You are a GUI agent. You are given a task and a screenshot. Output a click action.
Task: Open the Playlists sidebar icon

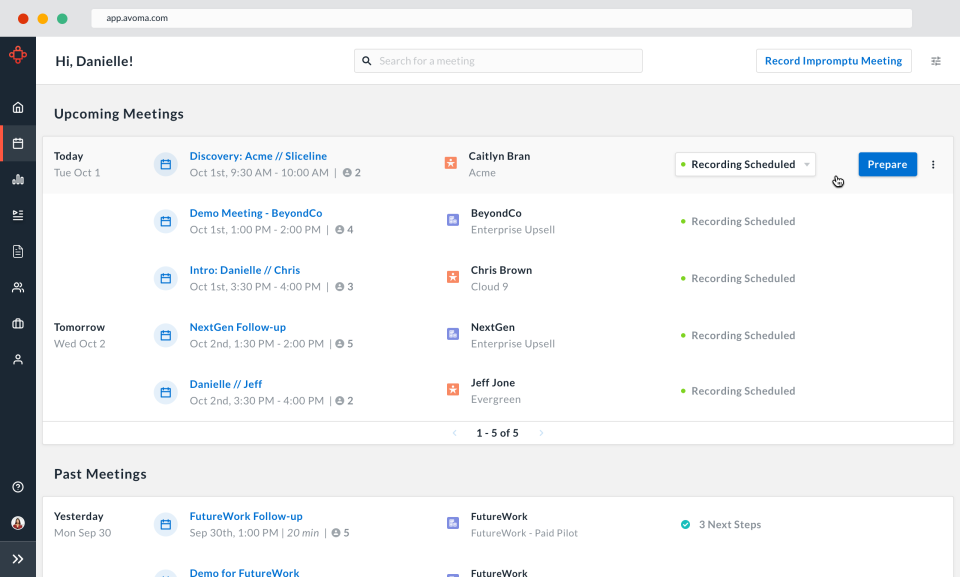(17, 214)
